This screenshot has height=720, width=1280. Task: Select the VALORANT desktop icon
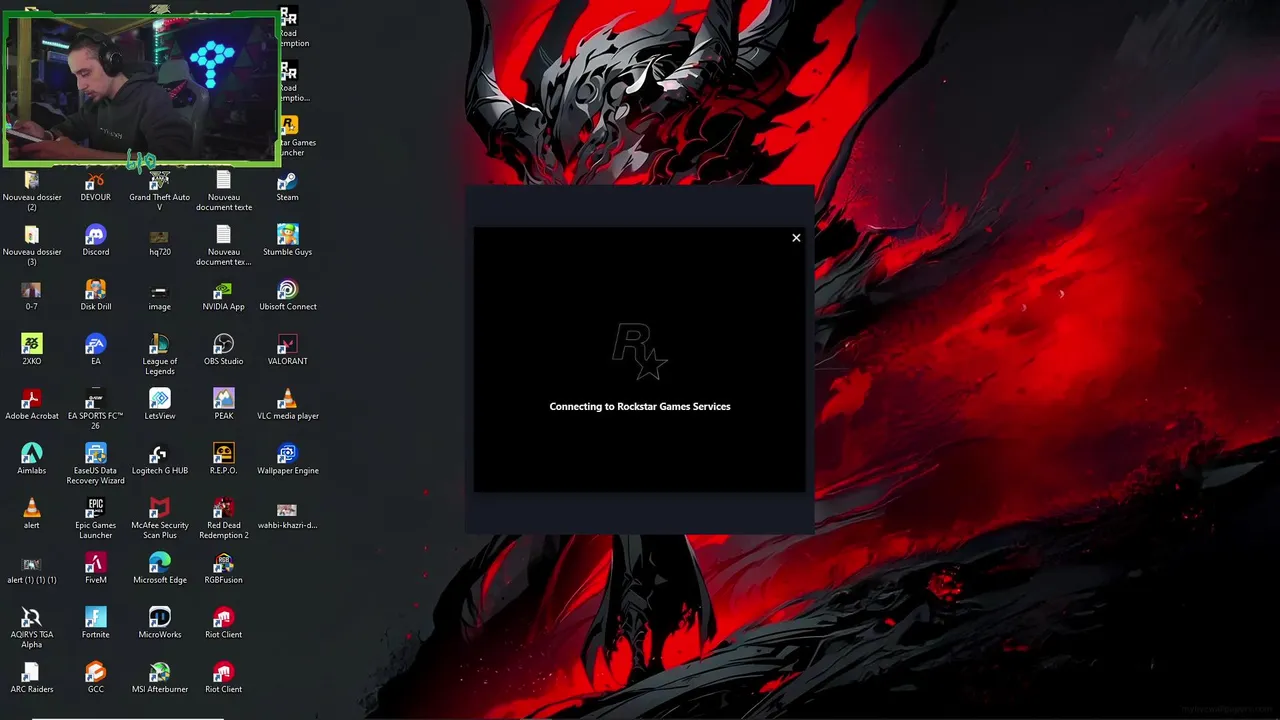(x=287, y=350)
